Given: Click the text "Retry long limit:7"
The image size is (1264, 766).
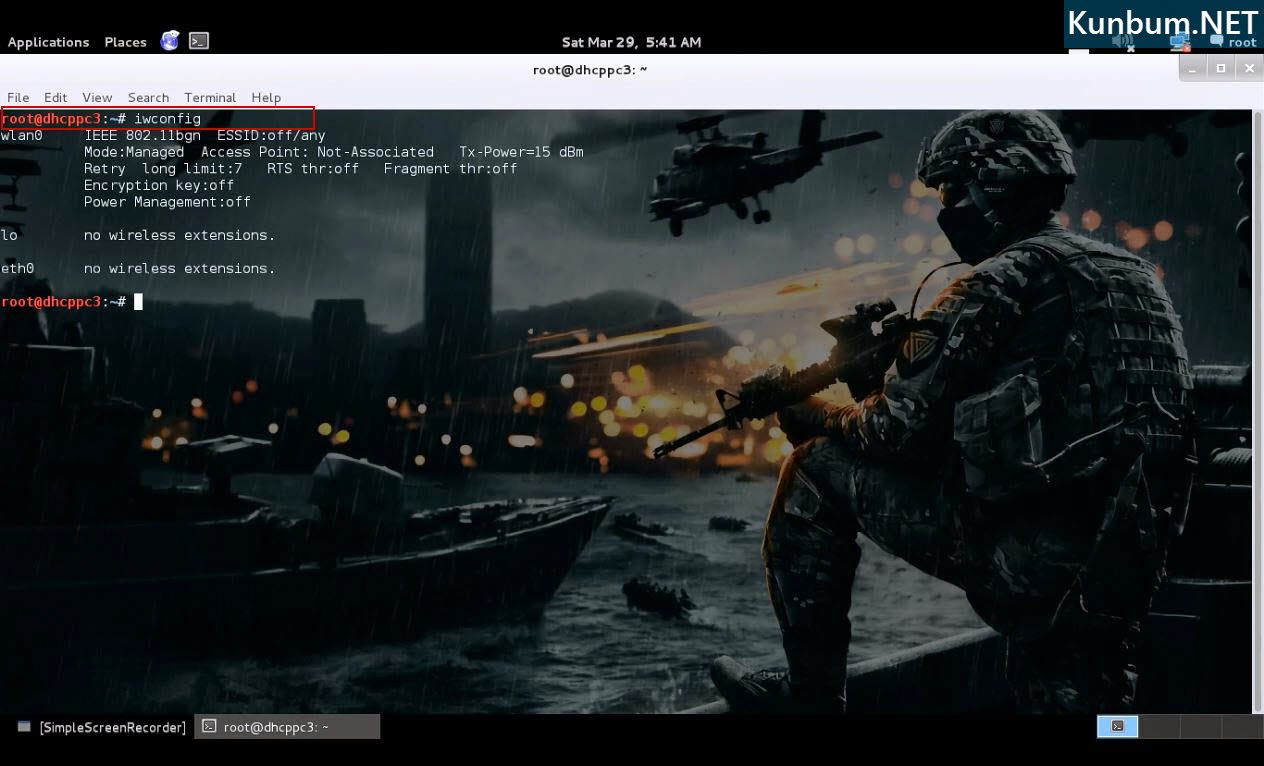Looking at the screenshot, I should [x=163, y=168].
